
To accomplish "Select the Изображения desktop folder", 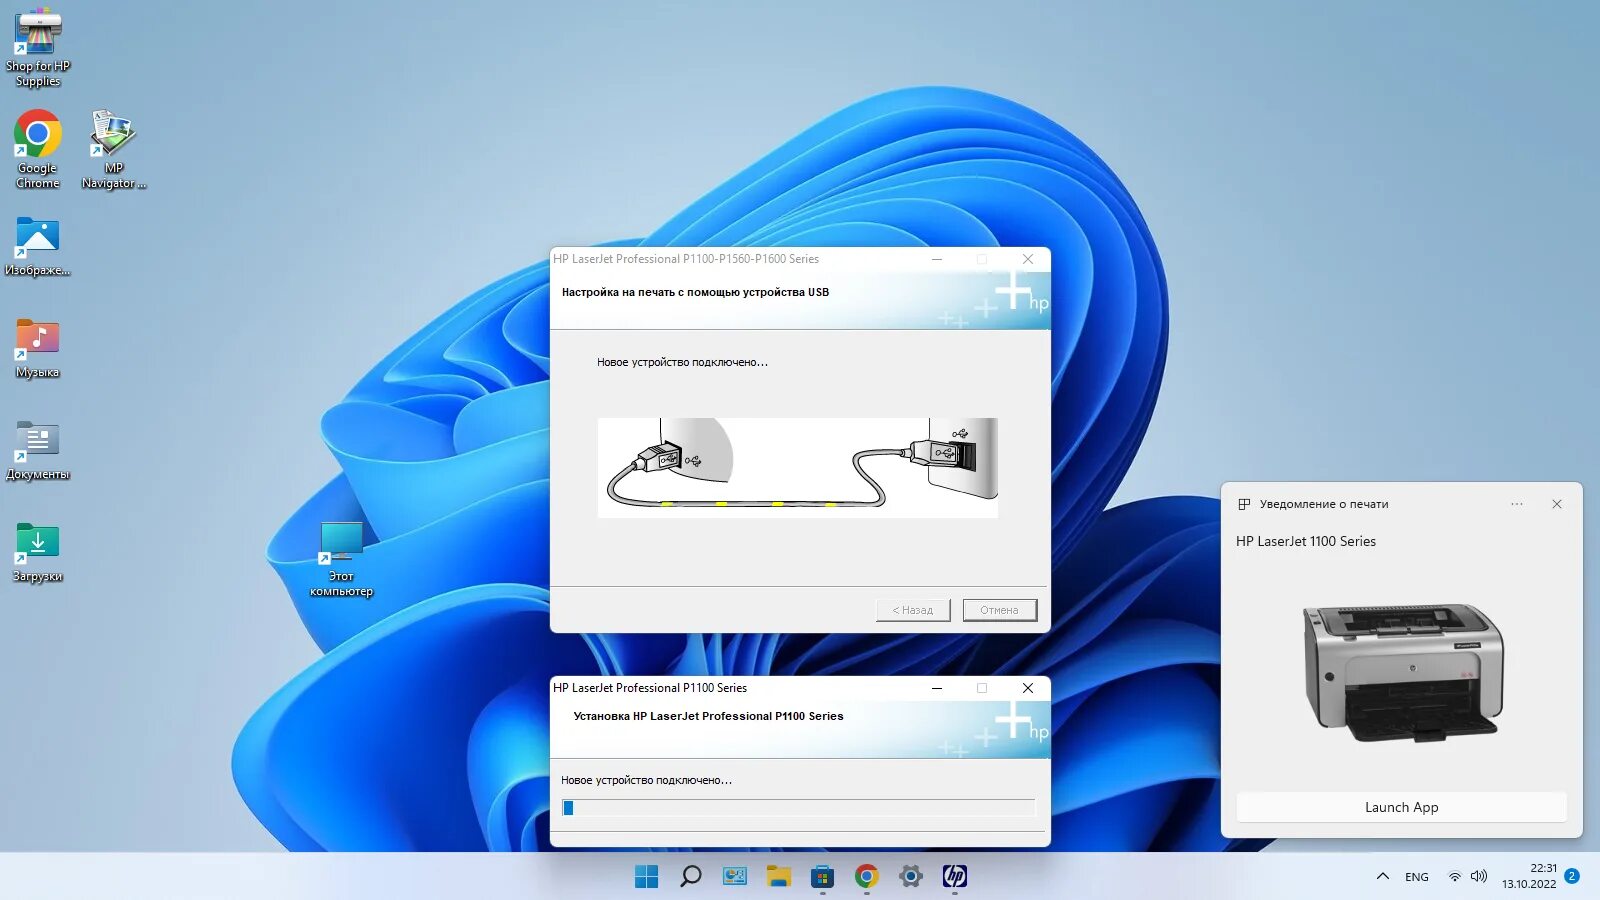I will pos(38,246).
